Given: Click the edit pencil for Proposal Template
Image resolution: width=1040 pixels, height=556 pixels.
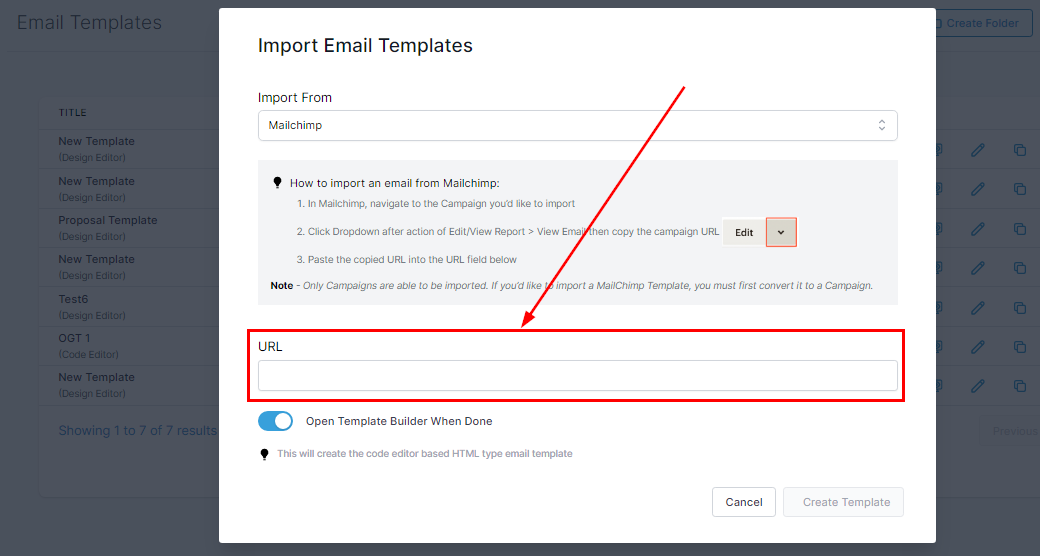Looking at the screenshot, I should (x=978, y=229).
